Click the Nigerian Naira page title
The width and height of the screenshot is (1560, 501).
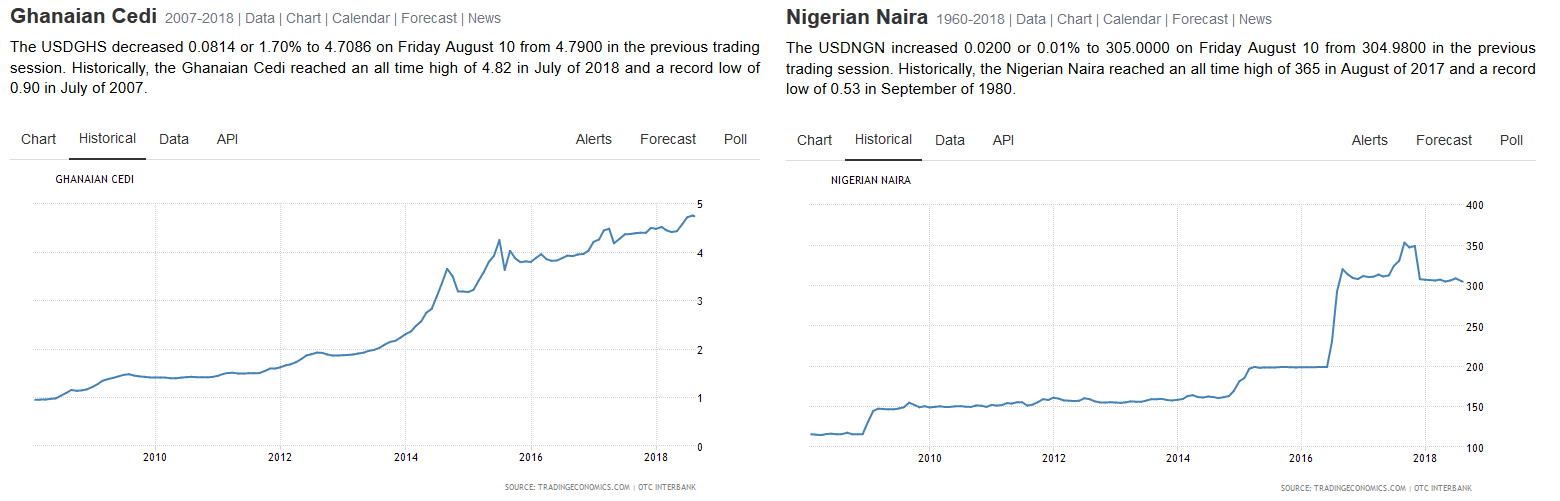coord(857,18)
